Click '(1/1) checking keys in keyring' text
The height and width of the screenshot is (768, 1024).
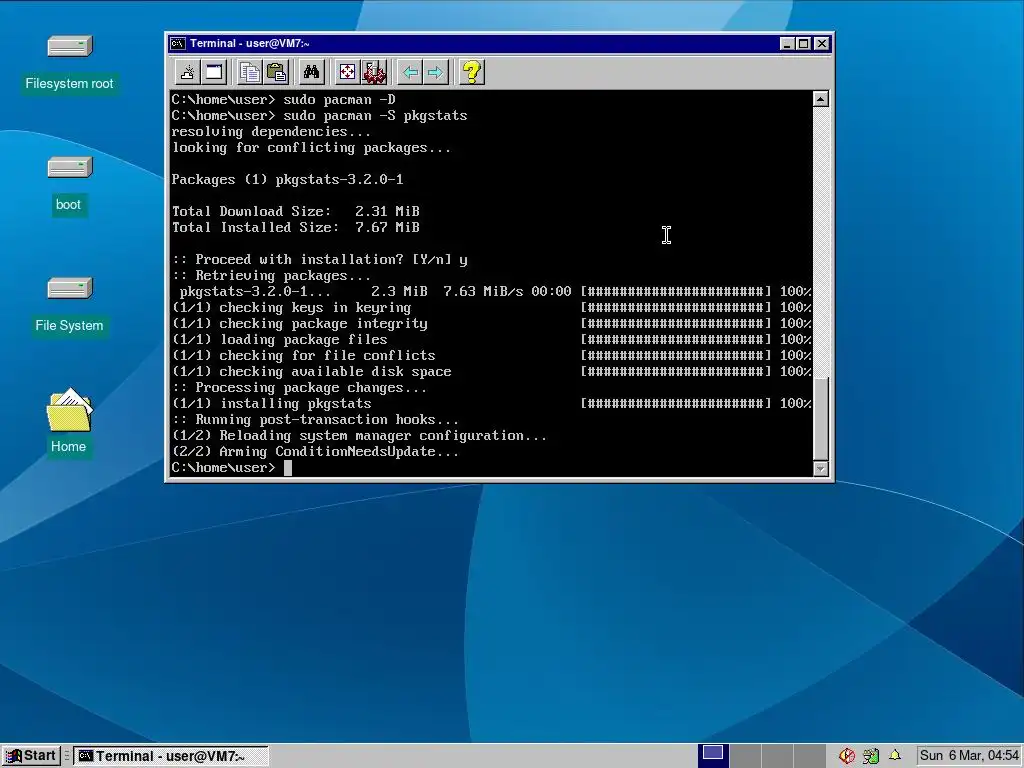tap(291, 308)
